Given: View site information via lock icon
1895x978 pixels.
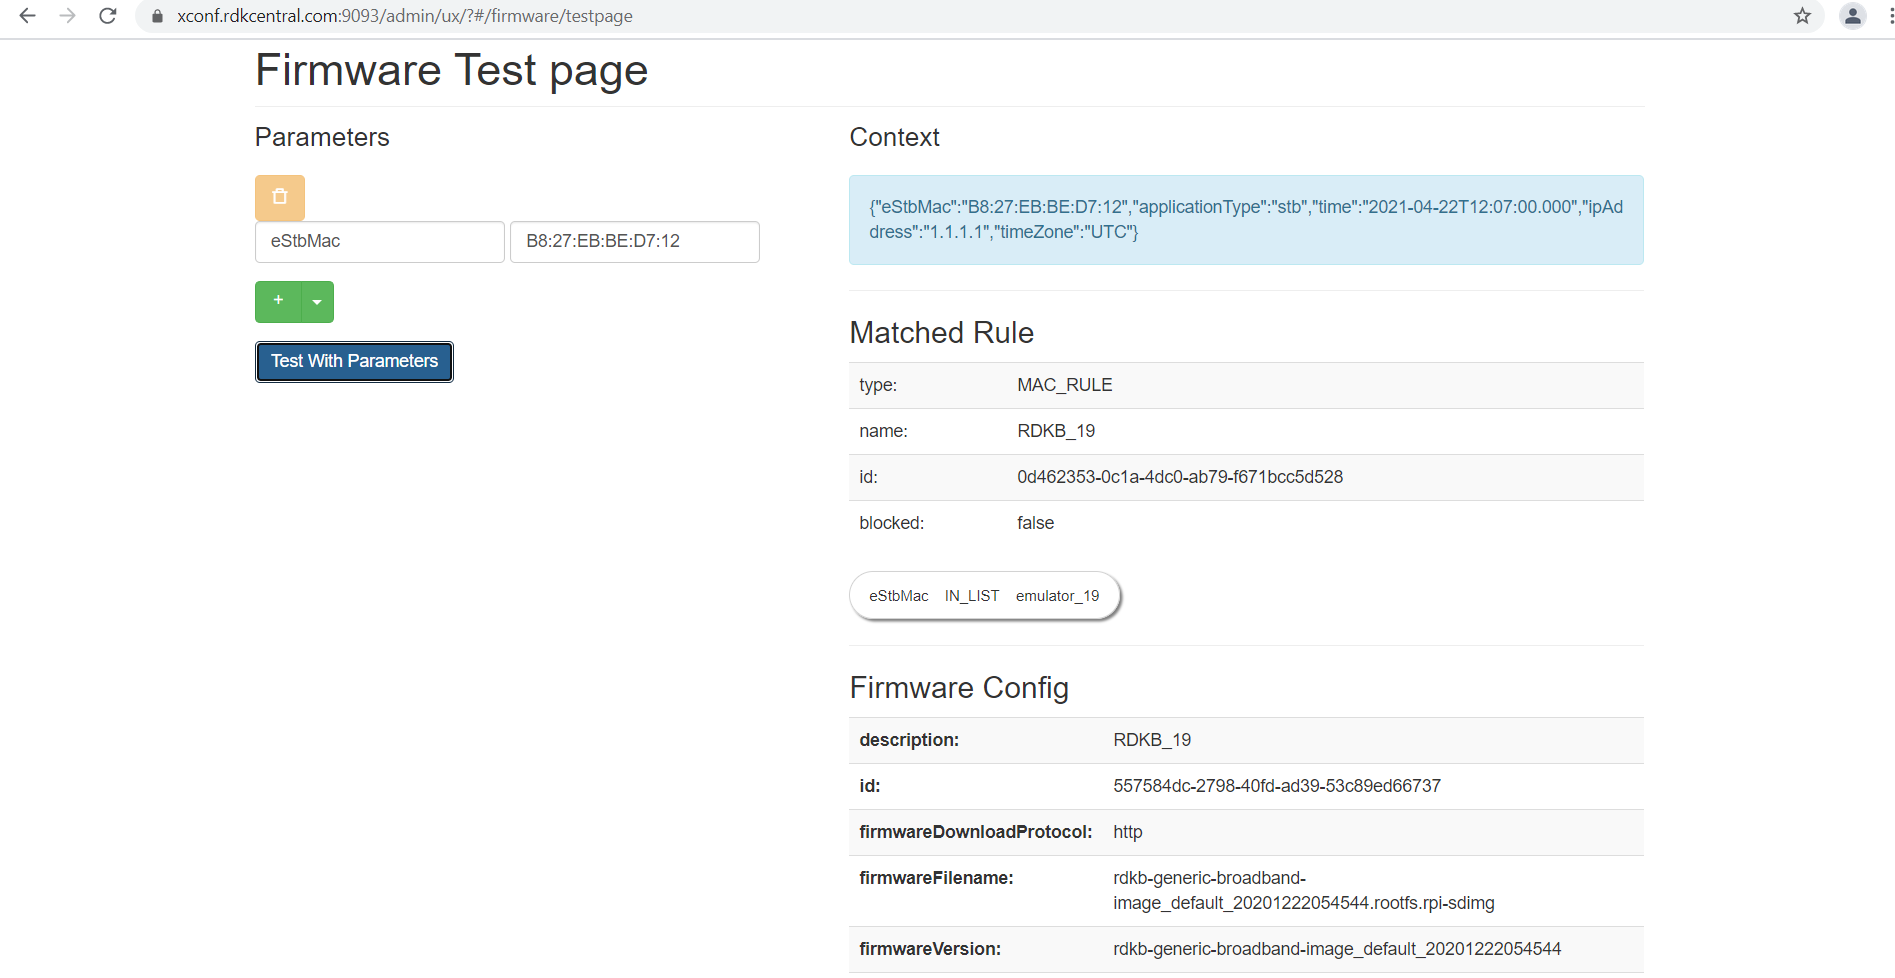Looking at the screenshot, I should tap(157, 16).
